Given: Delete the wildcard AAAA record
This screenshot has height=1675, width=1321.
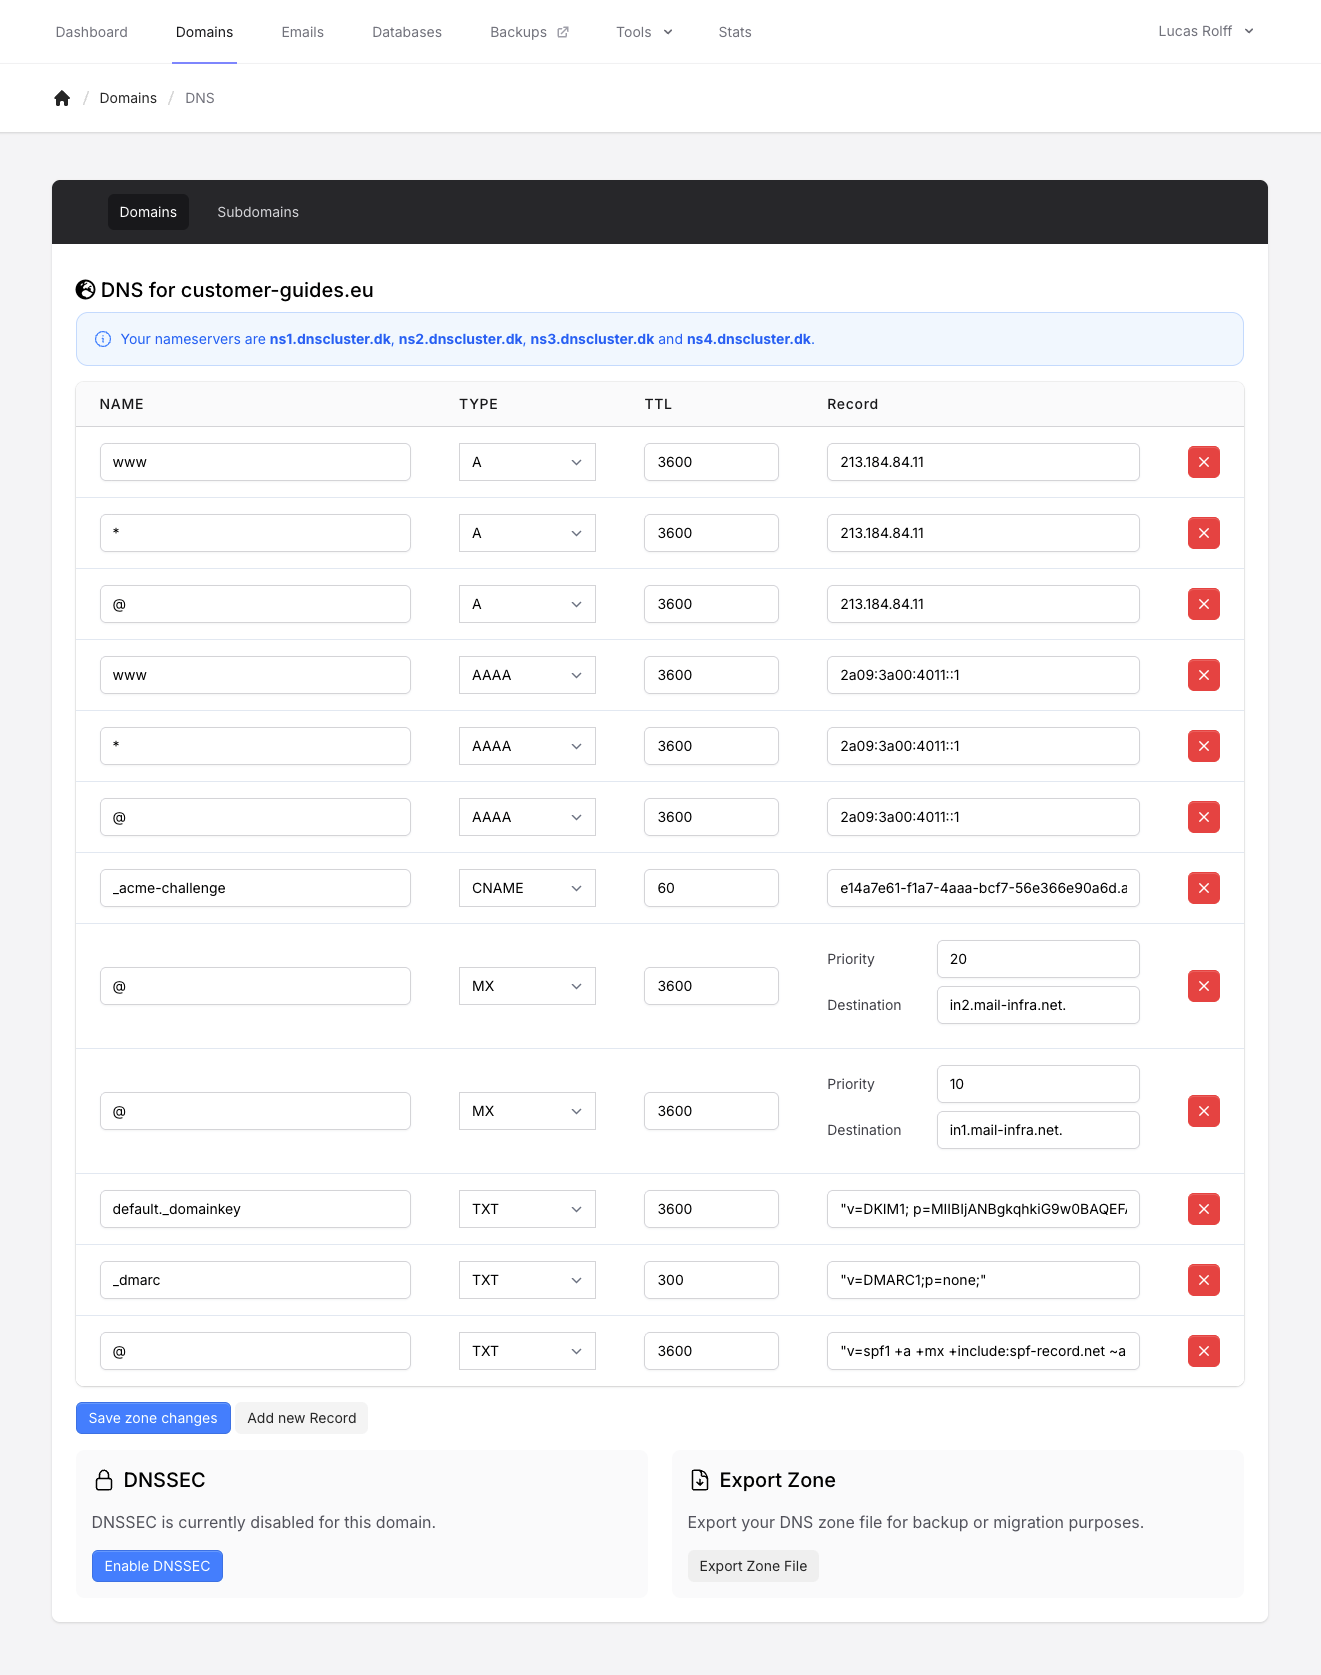Looking at the screenshot, I should tap(1203, 746).
